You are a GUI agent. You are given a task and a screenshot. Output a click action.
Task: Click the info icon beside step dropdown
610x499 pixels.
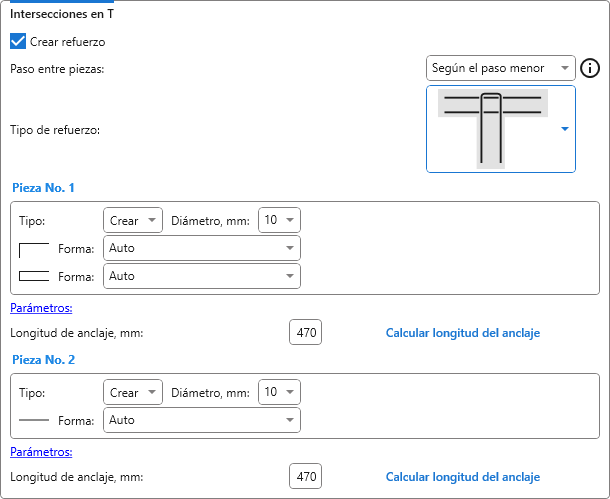coord(590,69)
